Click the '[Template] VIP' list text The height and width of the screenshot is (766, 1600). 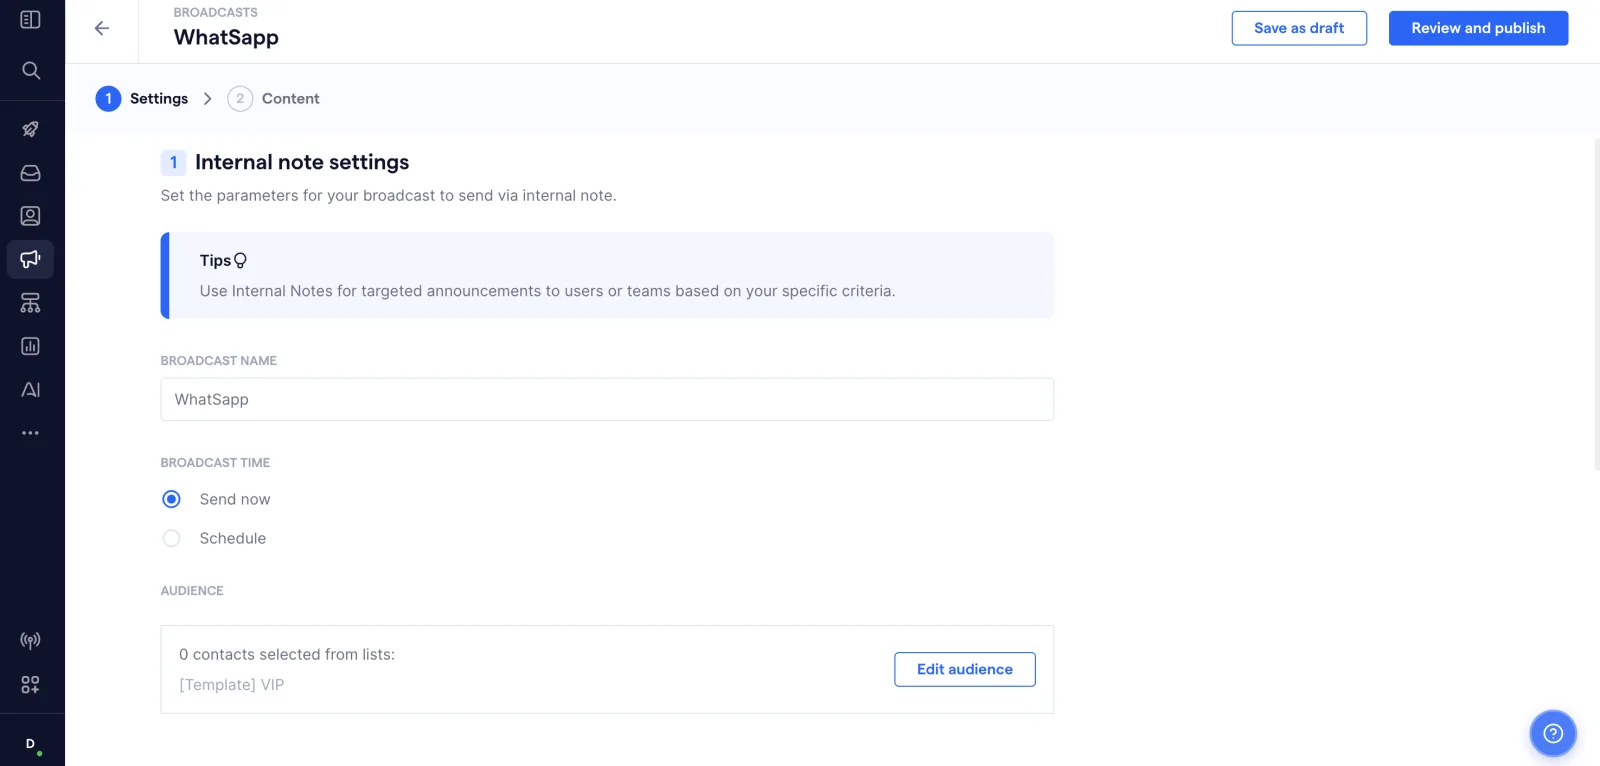click(x=232, y=685)
